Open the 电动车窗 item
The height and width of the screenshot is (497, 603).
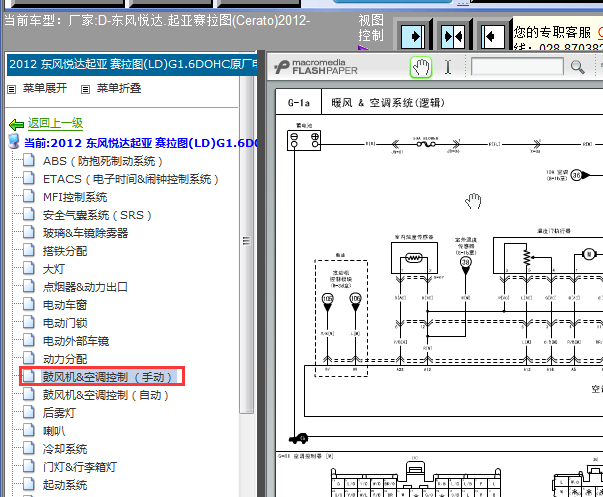65,305
